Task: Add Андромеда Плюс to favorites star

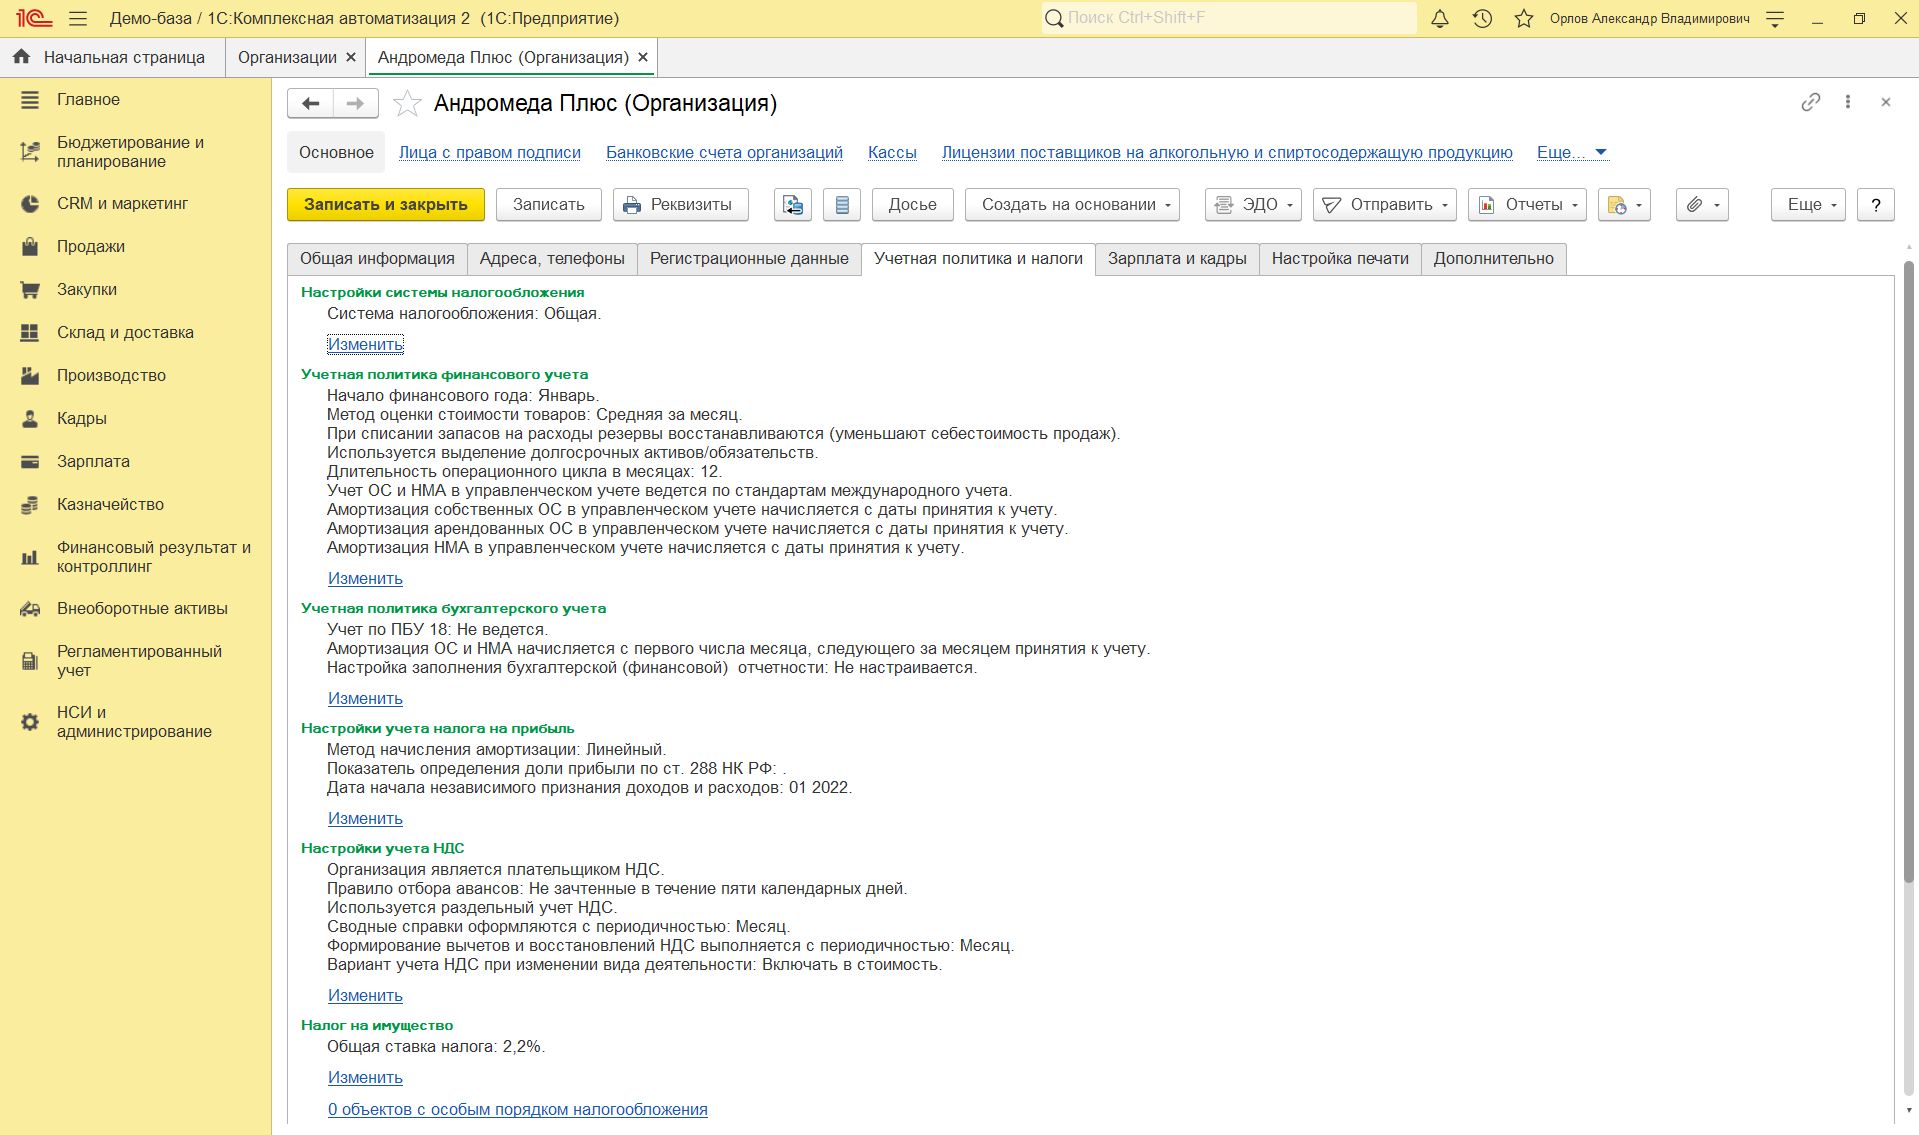Action: (407, 103)
